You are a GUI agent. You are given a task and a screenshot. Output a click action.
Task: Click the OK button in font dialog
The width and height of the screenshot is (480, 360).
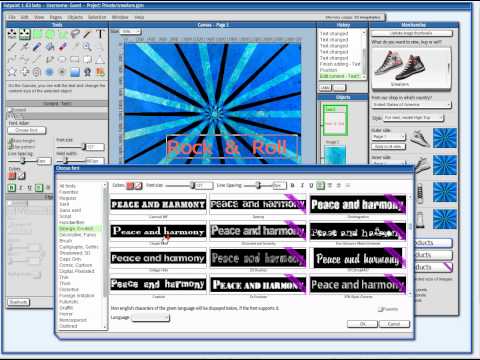(362, 324)
